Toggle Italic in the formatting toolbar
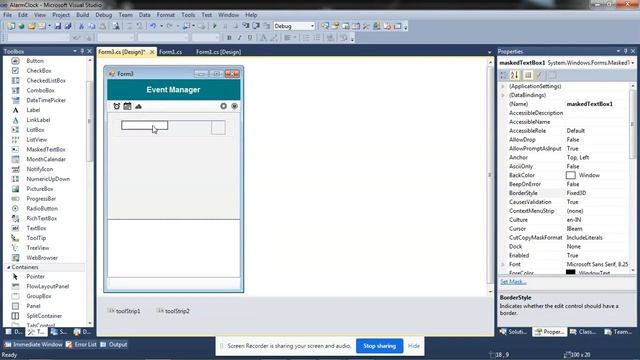The image size is (640, 360). [239, 38]
